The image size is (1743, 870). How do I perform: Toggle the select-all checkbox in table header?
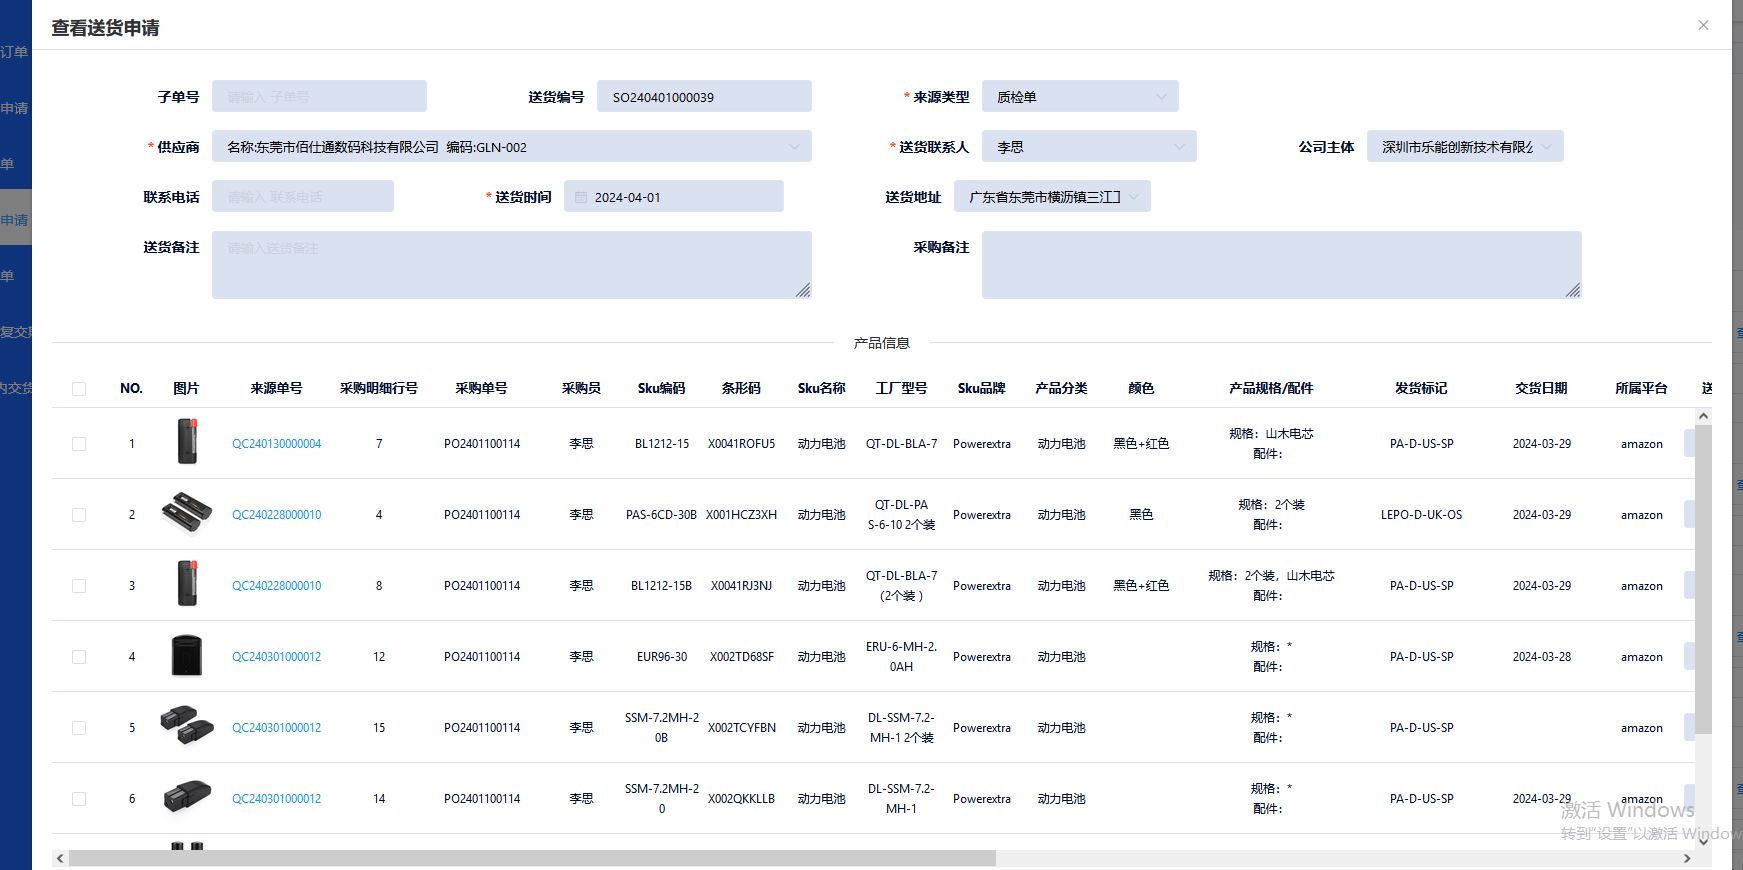click(x=79, y=389)
